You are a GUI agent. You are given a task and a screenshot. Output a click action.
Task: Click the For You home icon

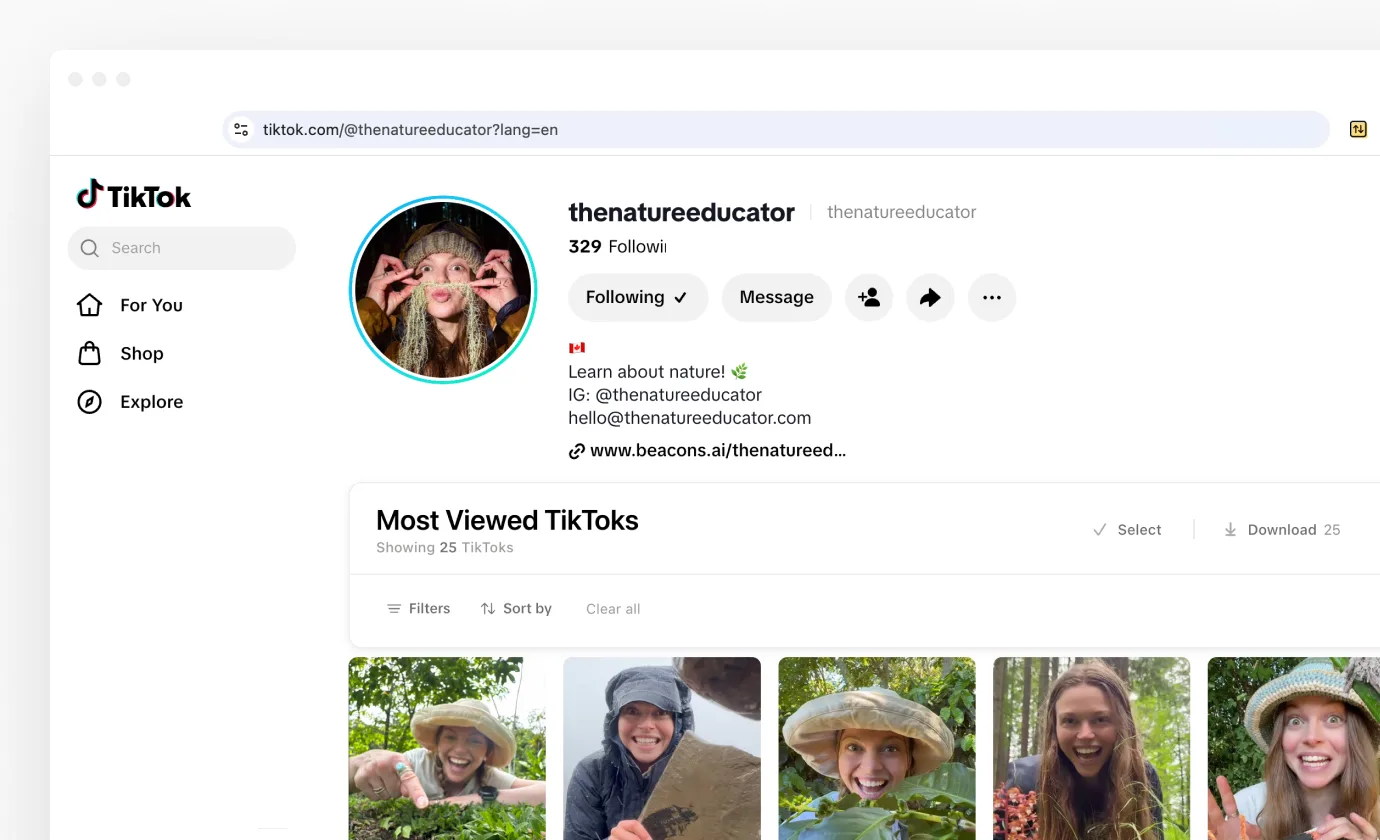click(x=90, y=305)
